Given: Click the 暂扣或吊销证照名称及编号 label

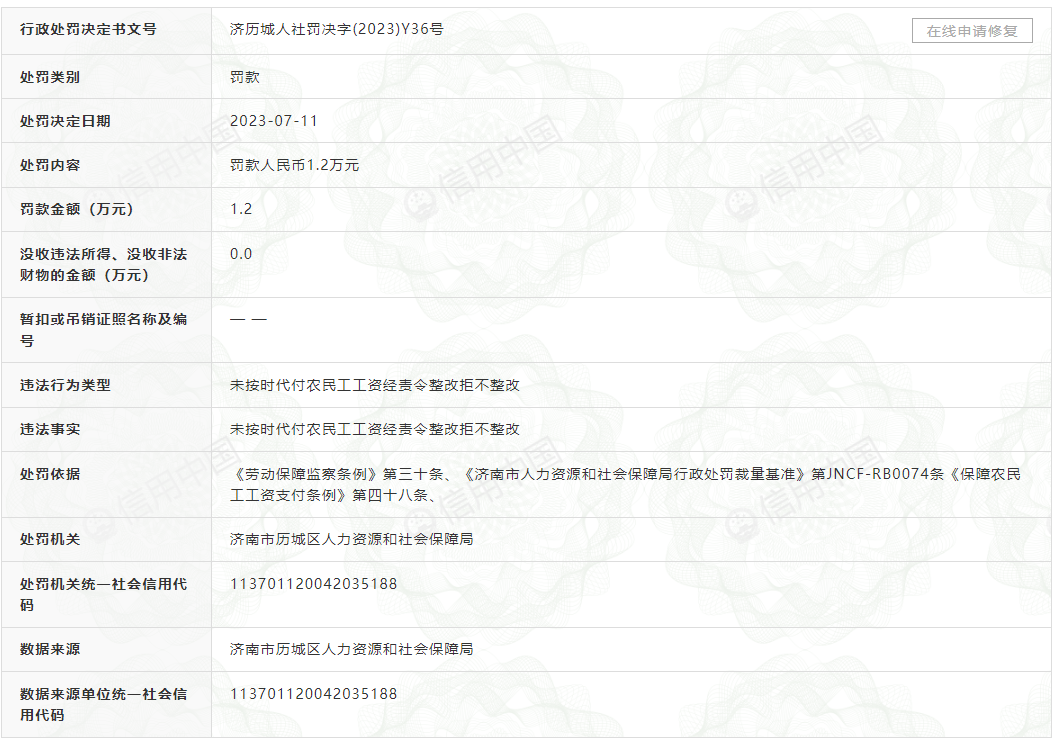Looking at the screenshot, I should 103,330.
